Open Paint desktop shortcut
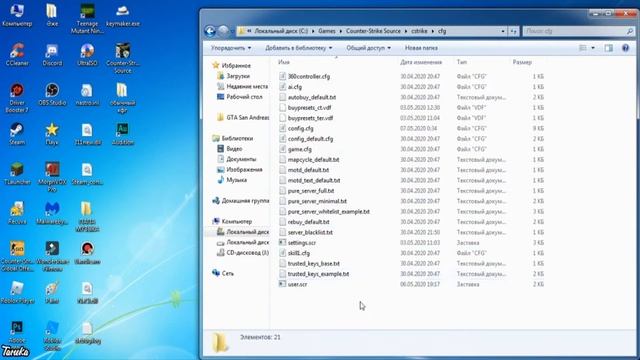The width and height of the screenshot is (640, 360). coord(52,292)
